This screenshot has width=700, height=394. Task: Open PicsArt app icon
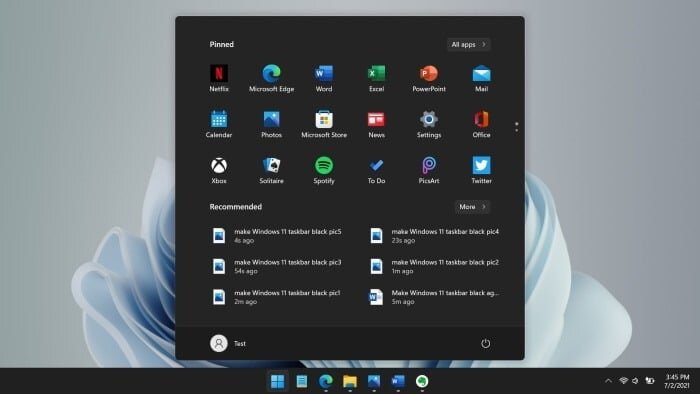pos(429,170)
